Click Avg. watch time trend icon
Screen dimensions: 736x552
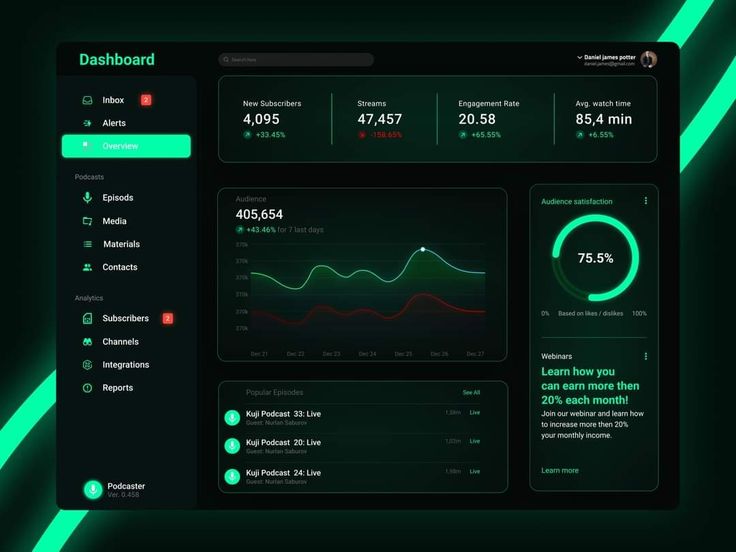(580, 135)
